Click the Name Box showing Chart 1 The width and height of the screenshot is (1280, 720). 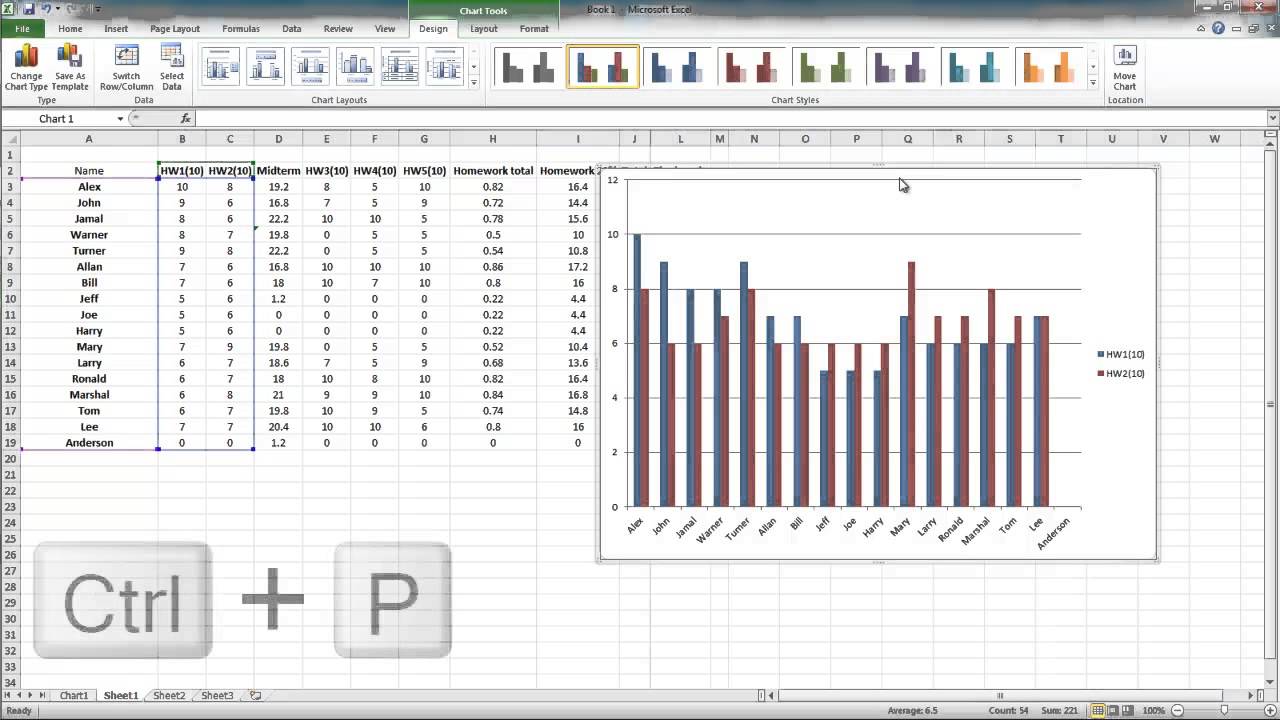click(x=58, y=119)
